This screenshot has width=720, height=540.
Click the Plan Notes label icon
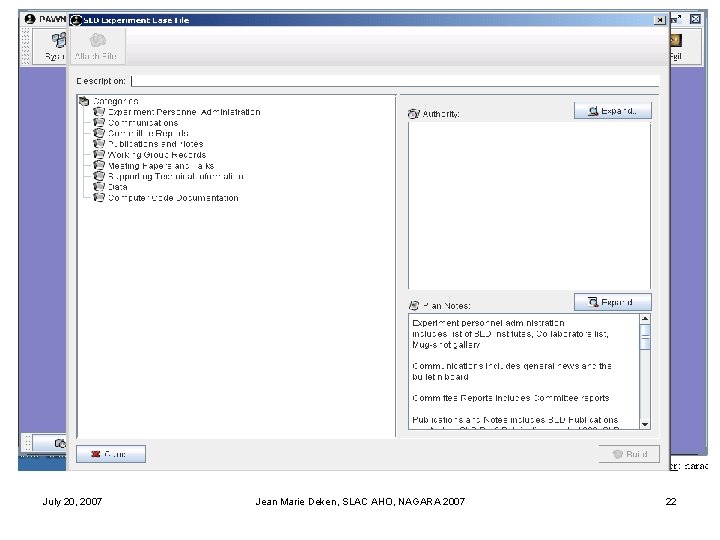413,305
